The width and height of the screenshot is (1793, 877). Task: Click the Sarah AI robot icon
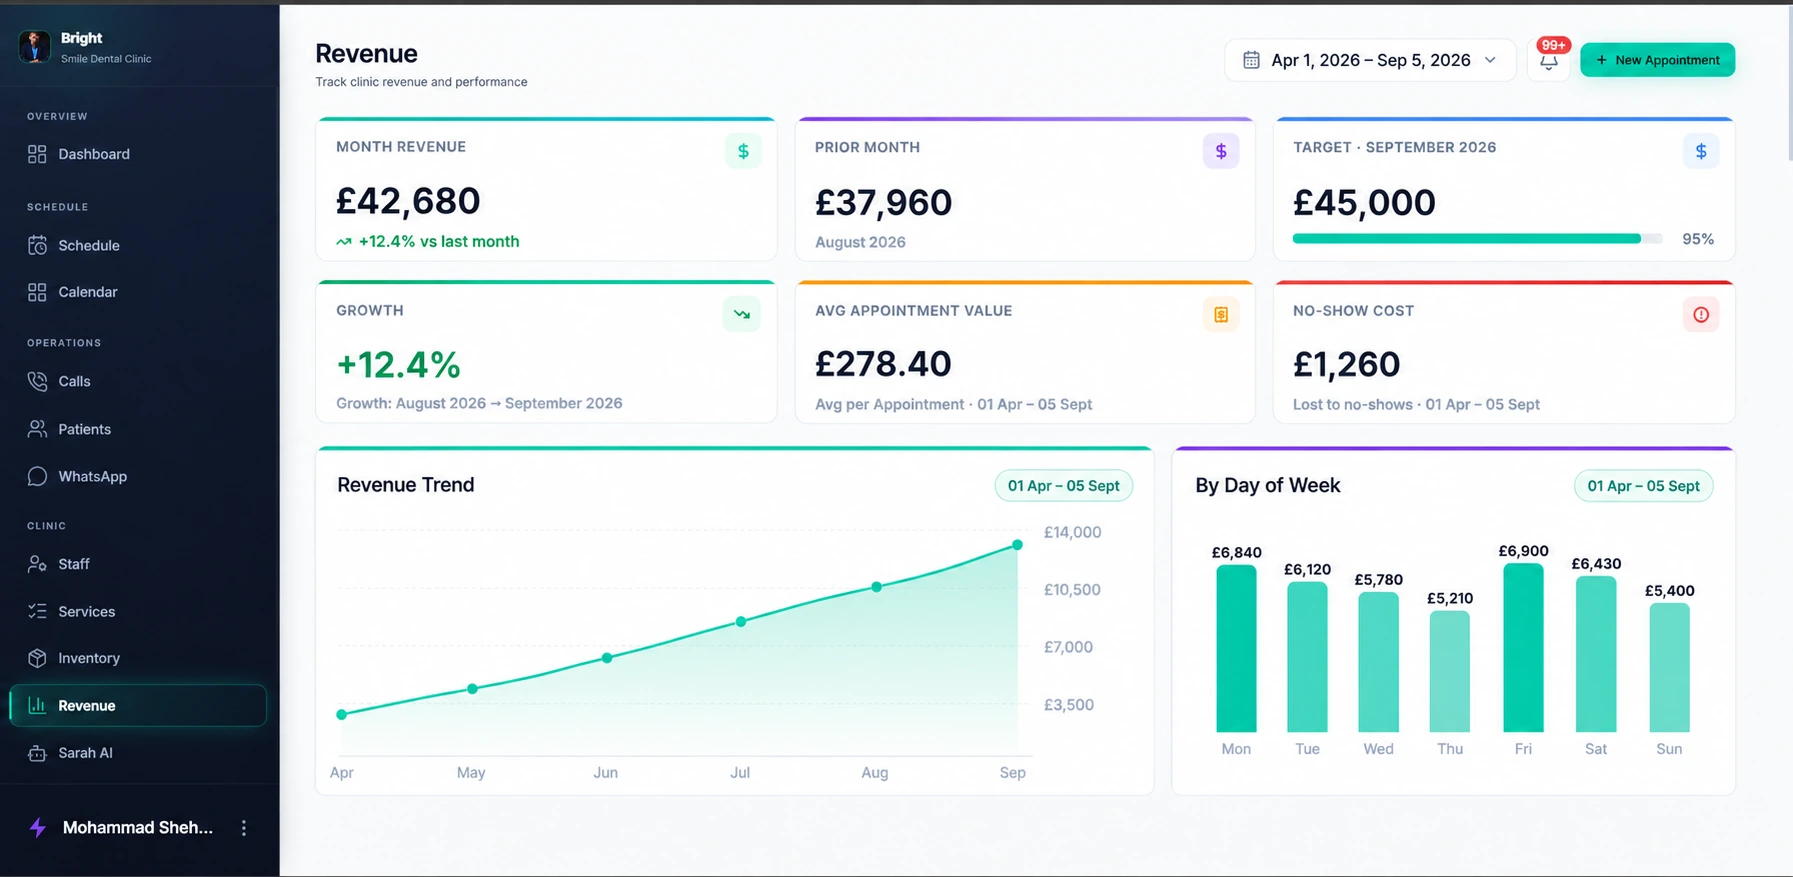pyautogui.click(x=37, y=753)
